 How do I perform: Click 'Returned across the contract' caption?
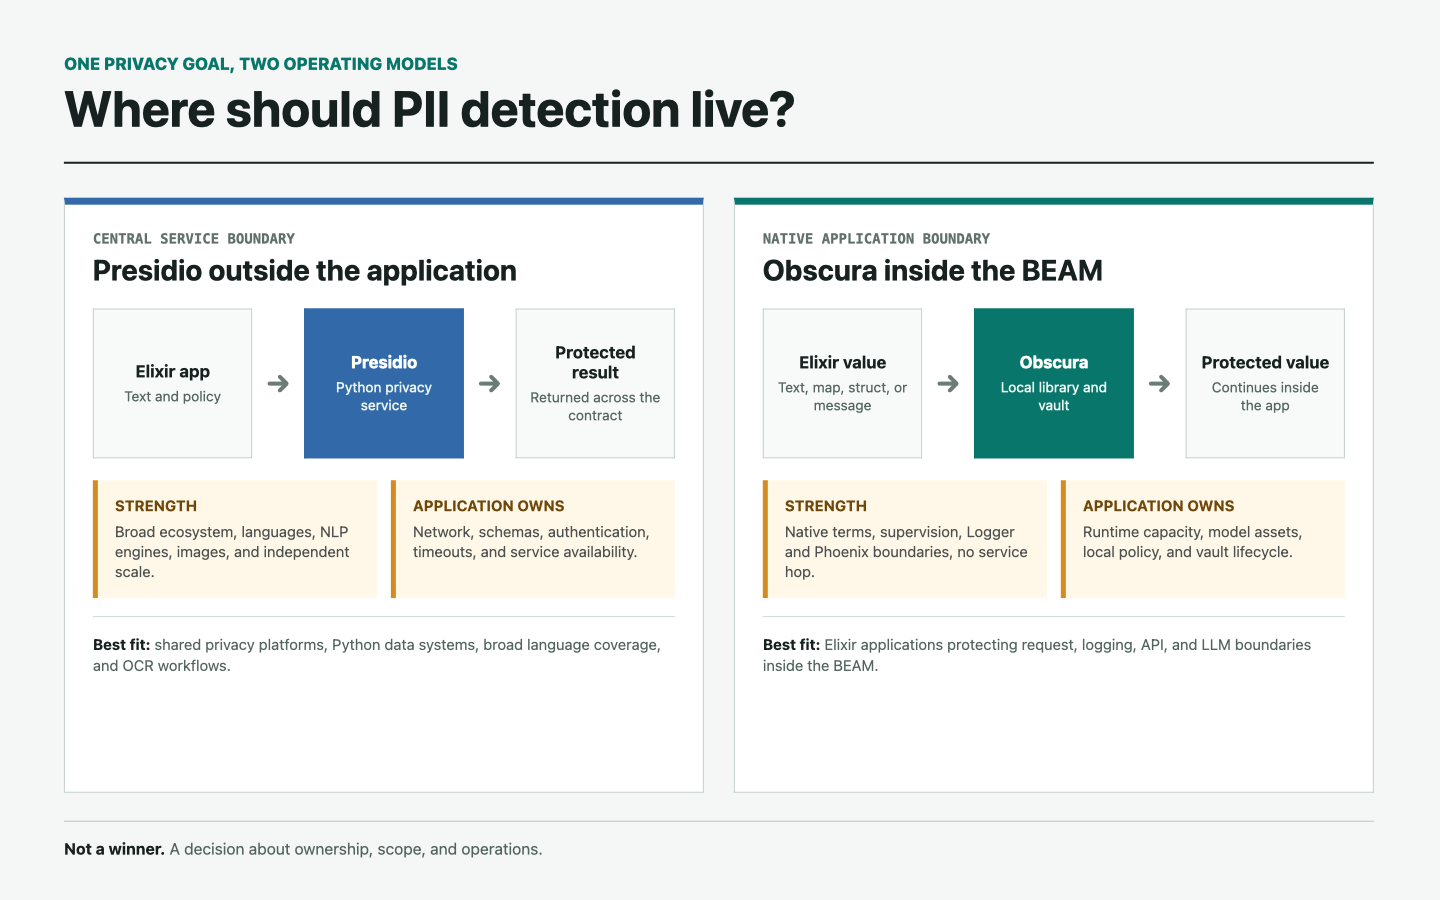click(x=595, y=407)
